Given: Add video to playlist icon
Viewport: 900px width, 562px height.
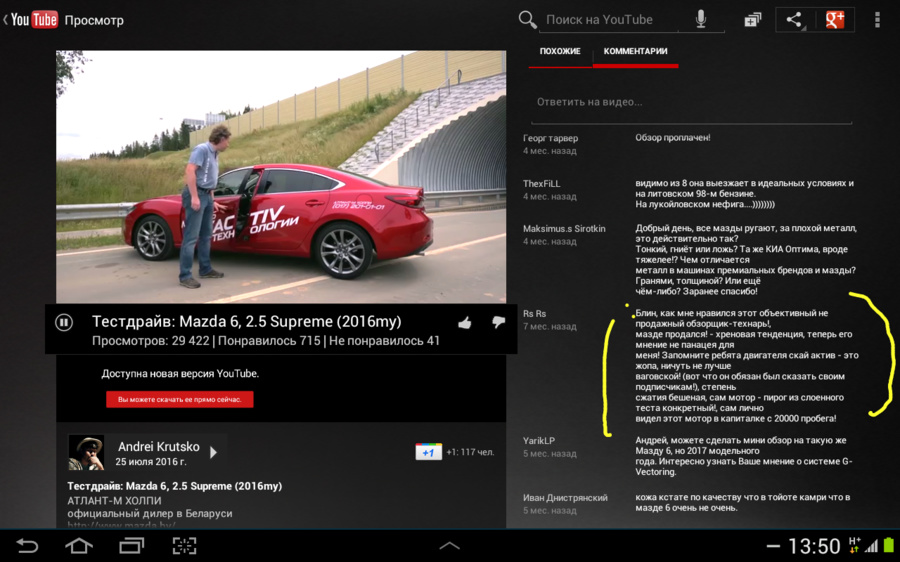Looking at the screenshot, I should coord(752,20).
